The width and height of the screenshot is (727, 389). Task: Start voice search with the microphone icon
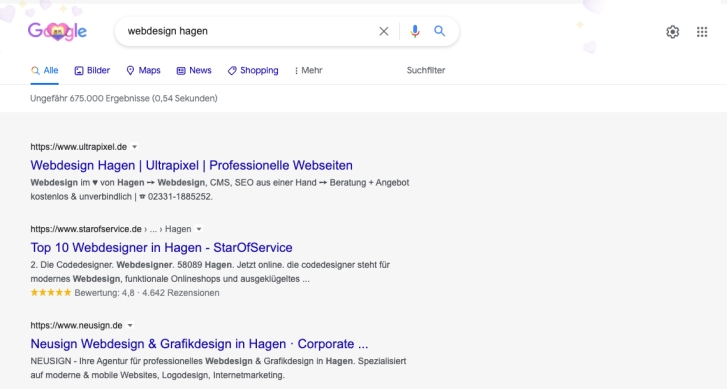click(x=415, y=31)
